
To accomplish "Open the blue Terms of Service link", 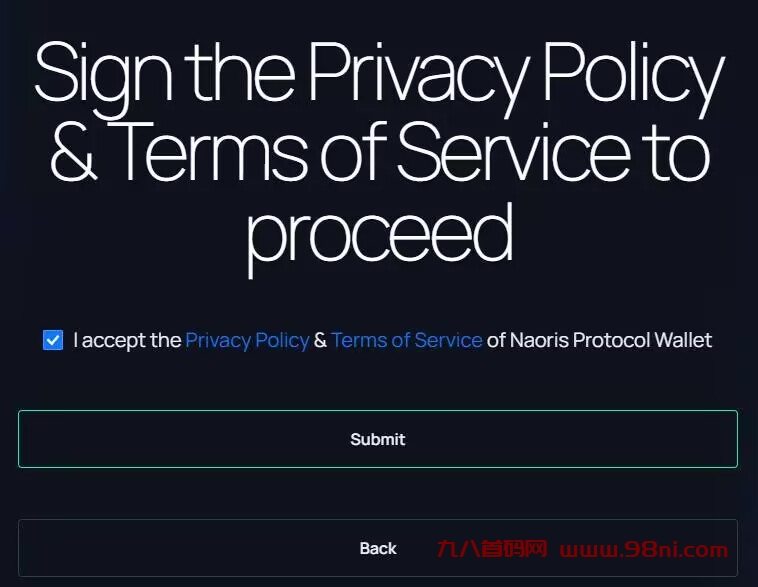I will [406, 340].
